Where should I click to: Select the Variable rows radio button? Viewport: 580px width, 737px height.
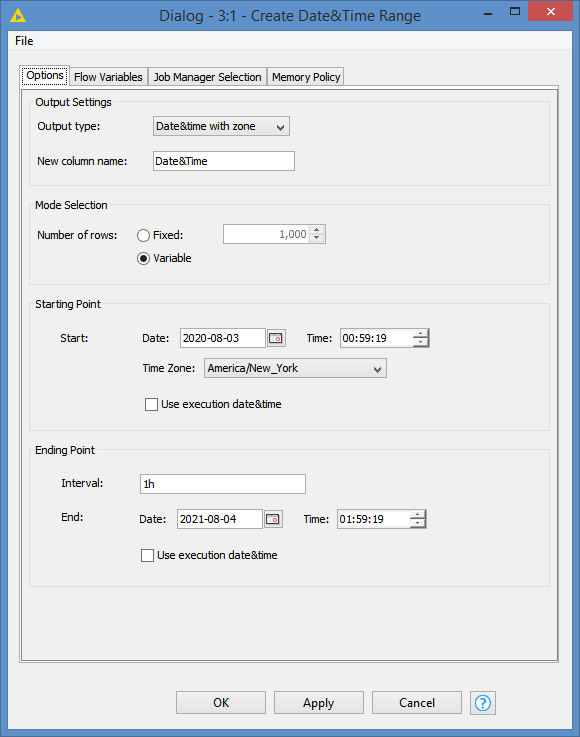143,259
